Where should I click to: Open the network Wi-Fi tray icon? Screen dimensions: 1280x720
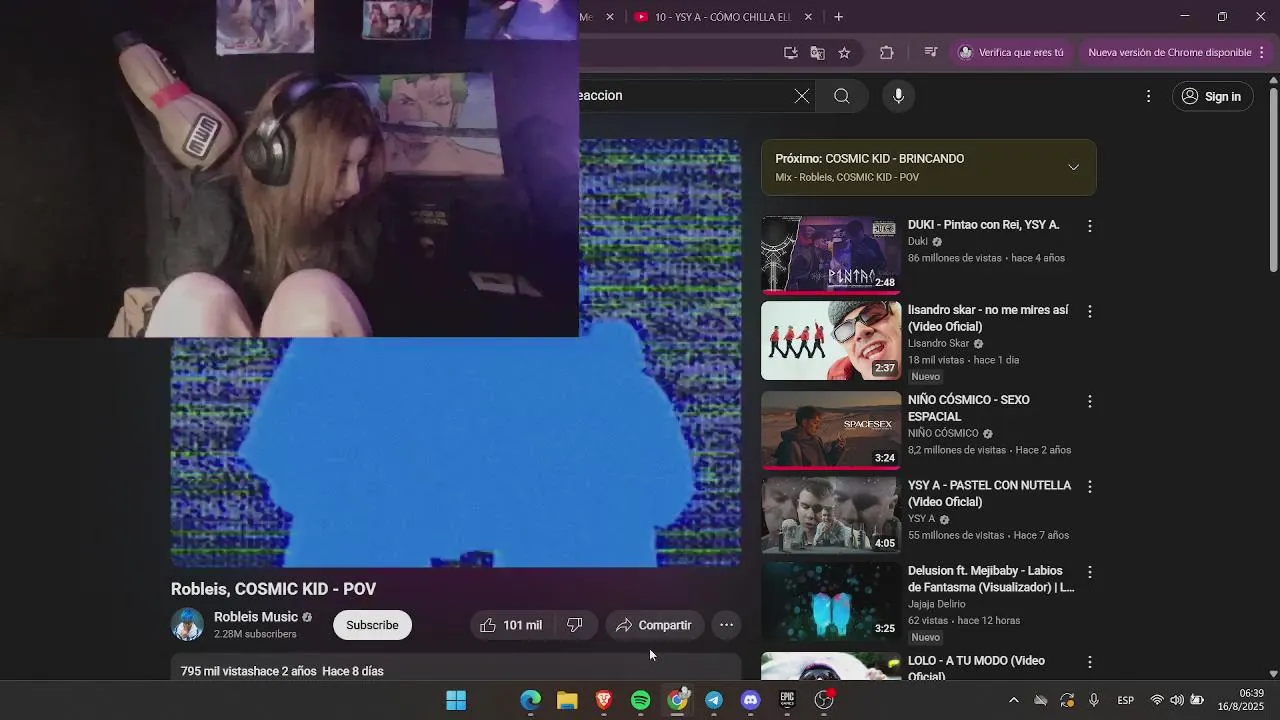tap(1157, 700)
